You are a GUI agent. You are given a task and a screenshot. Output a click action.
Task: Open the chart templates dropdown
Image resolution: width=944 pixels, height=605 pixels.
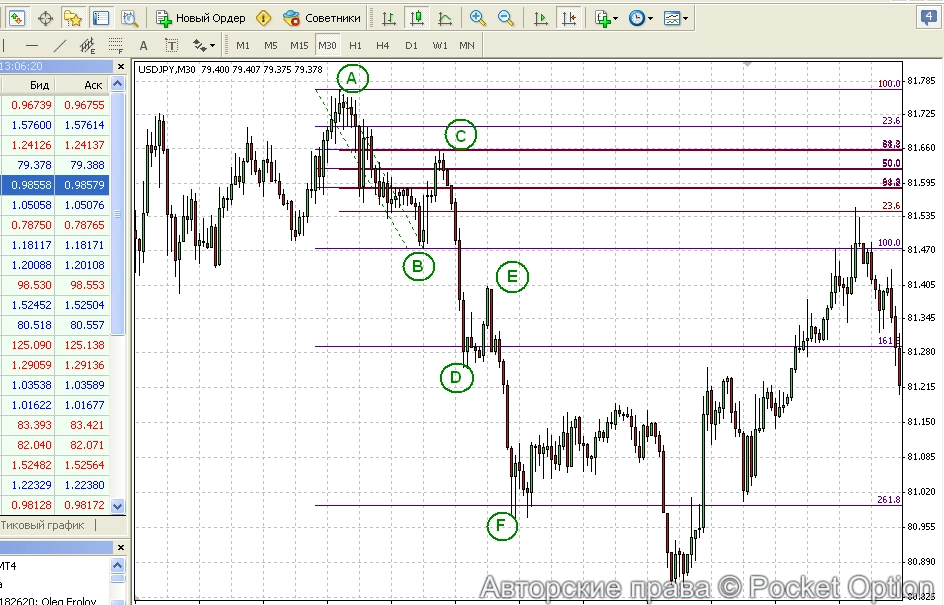pos(676,18)
